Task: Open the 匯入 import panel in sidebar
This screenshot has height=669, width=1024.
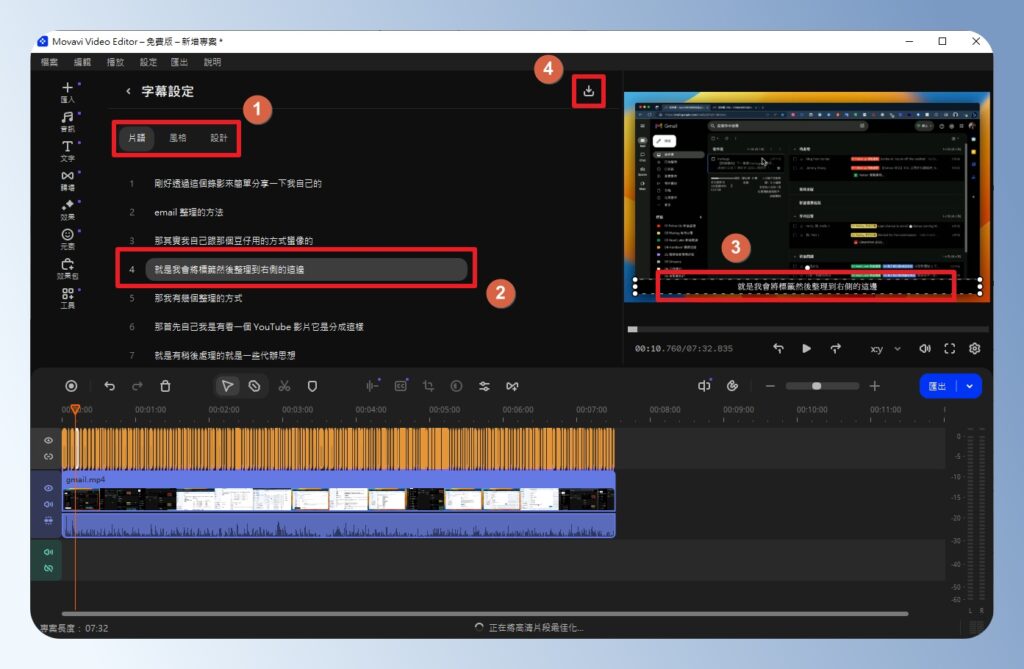Action: (x=68, y=92)
